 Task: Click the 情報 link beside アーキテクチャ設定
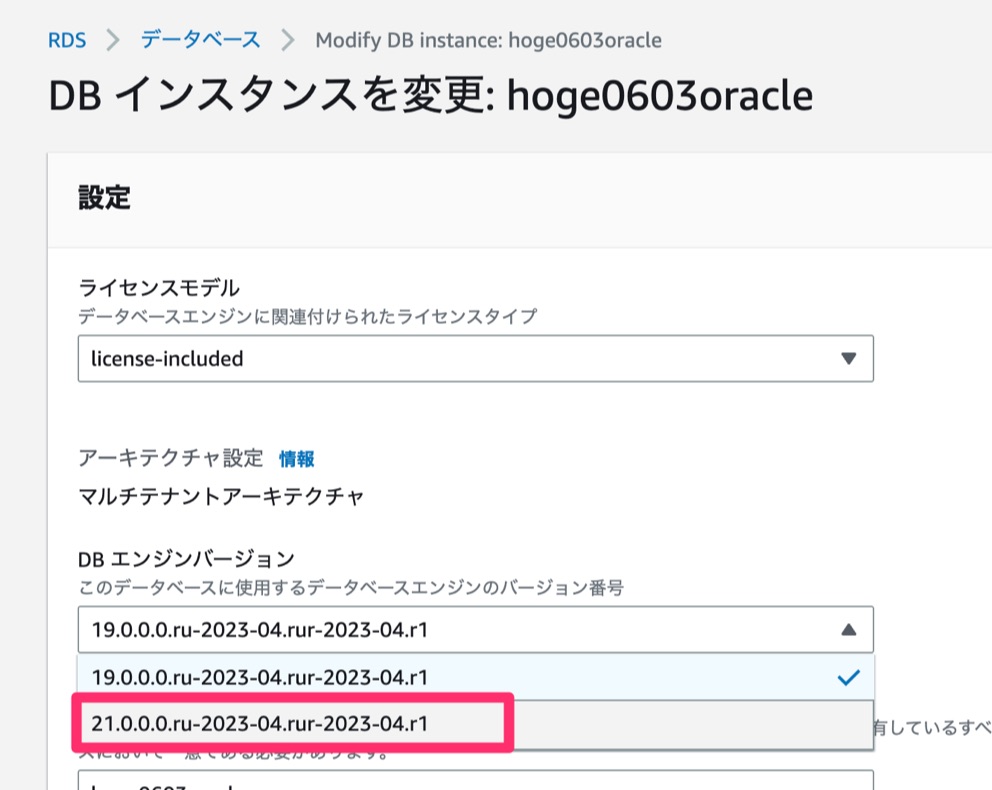click(x=296, y=457)
